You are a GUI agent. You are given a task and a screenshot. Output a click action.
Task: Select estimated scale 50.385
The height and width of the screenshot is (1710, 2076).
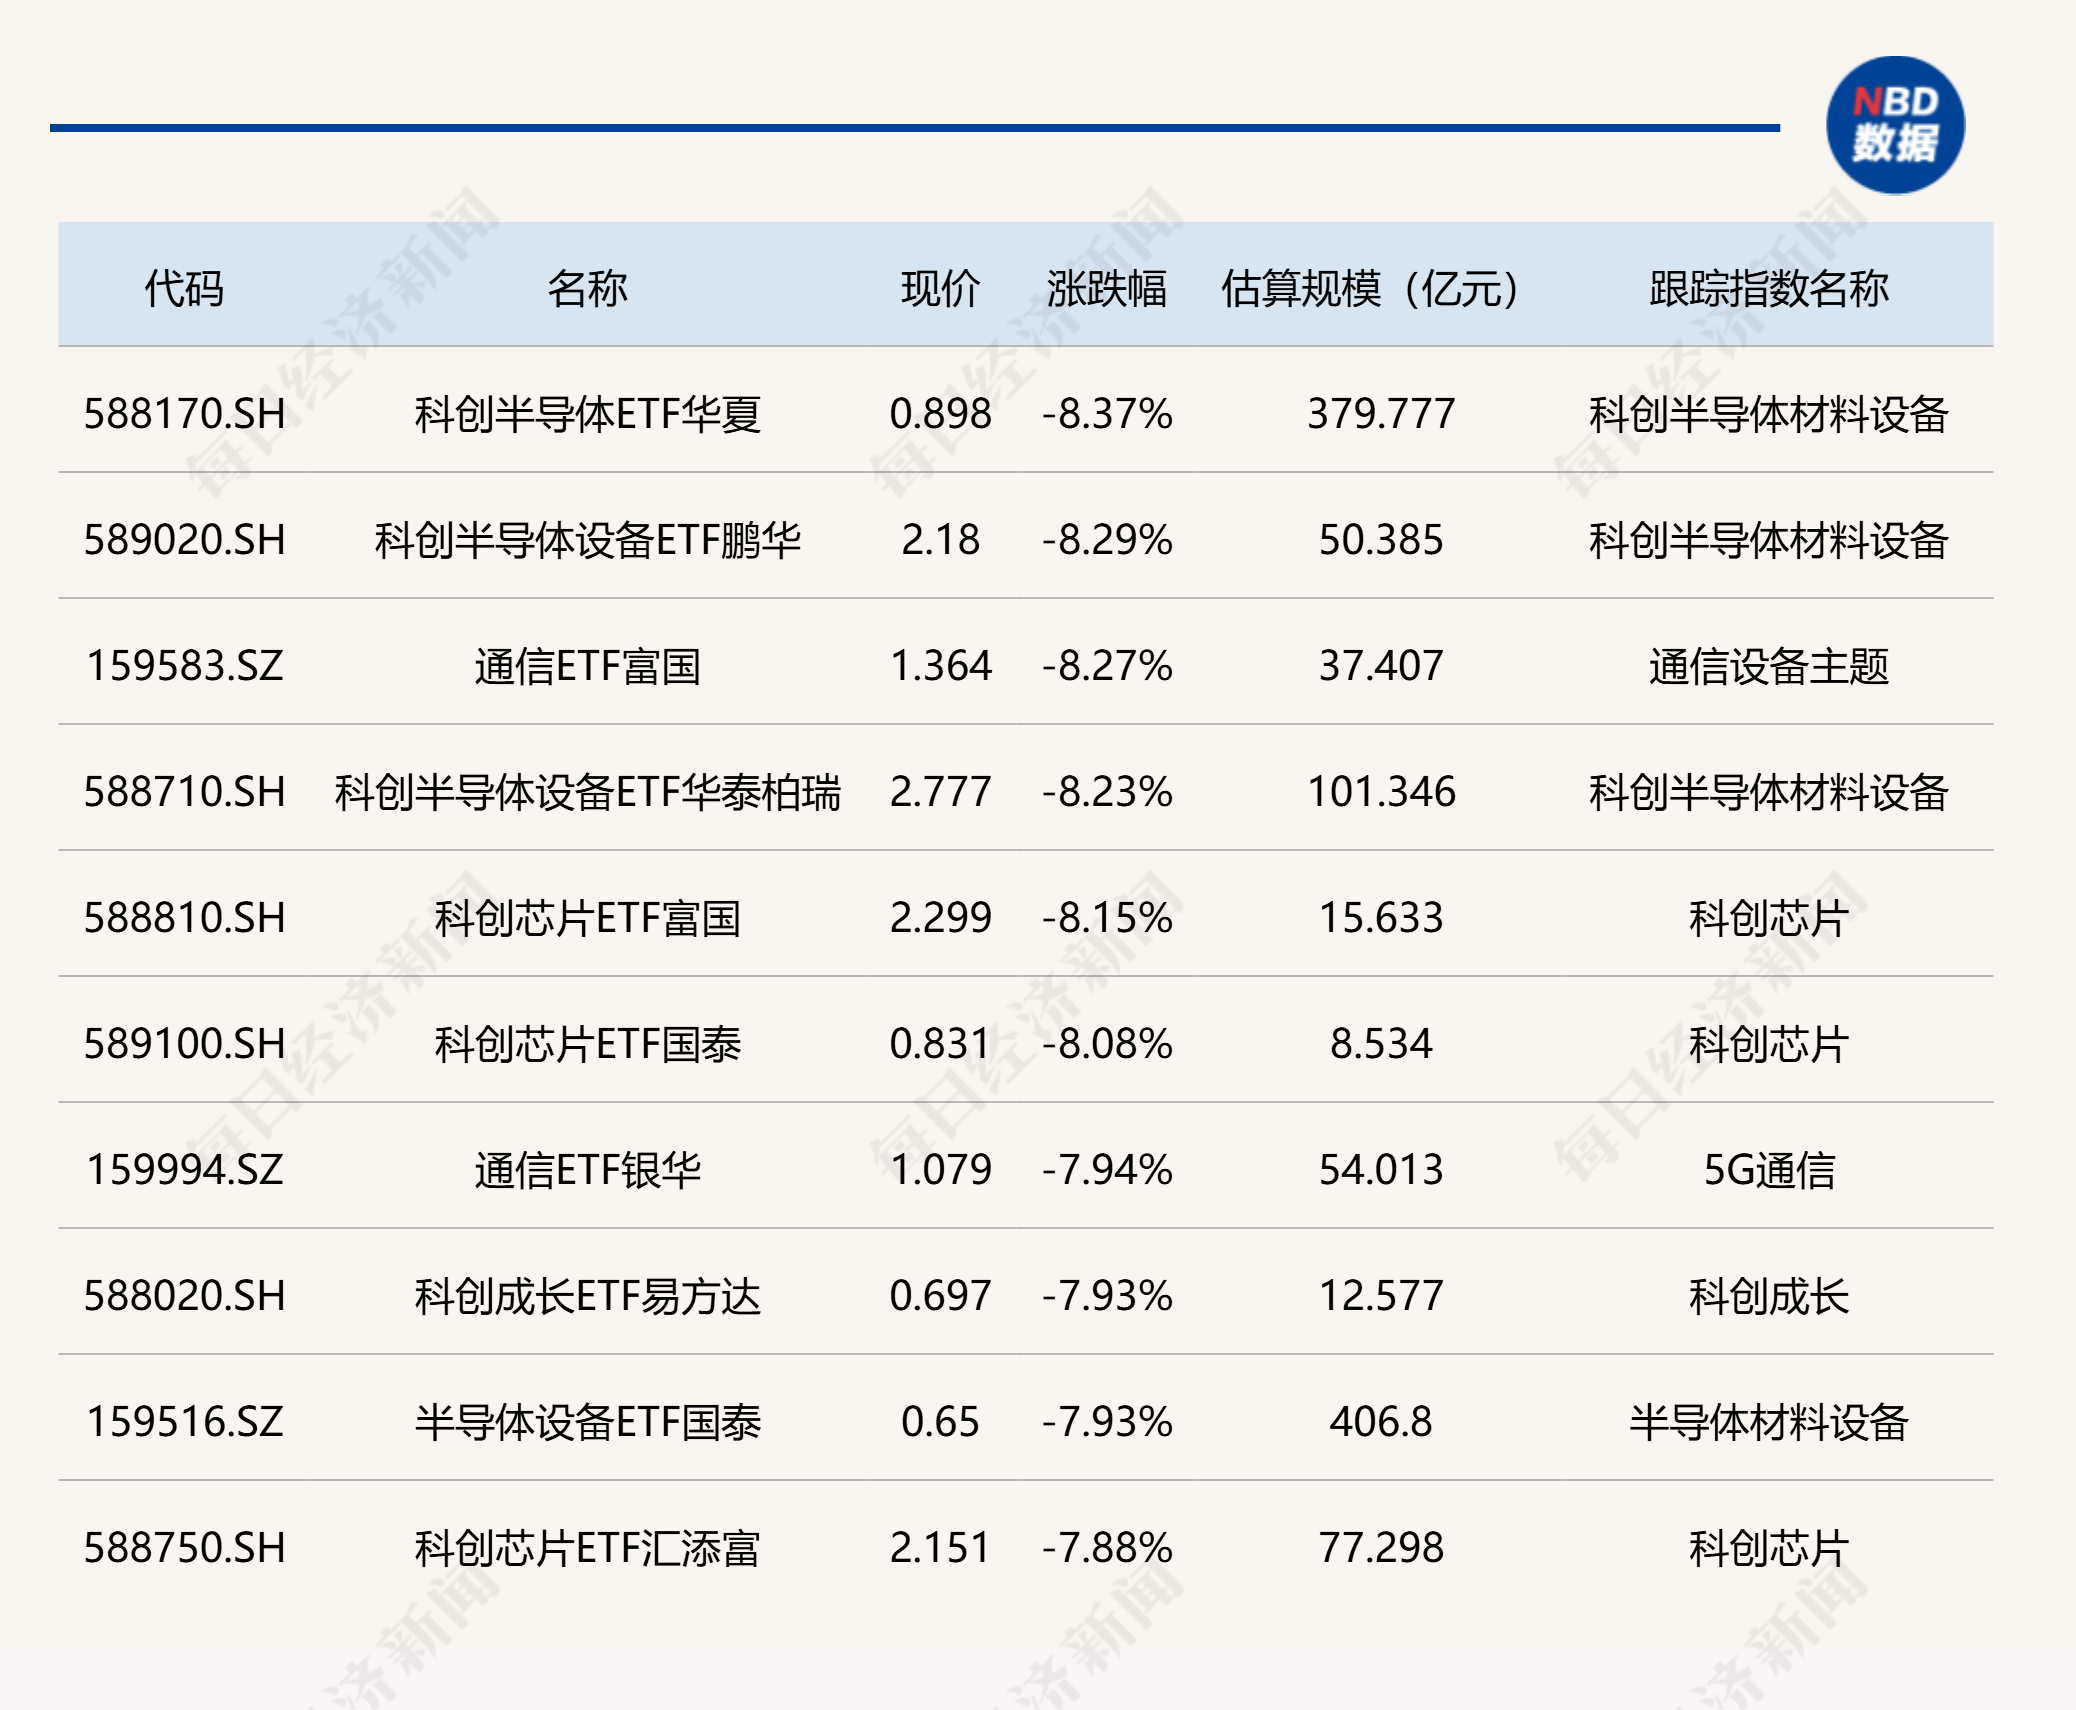(x=1380, y=540)
